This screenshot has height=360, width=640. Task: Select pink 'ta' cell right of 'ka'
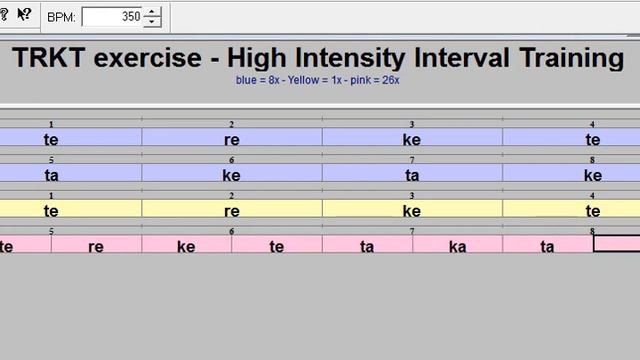point(548,244)
